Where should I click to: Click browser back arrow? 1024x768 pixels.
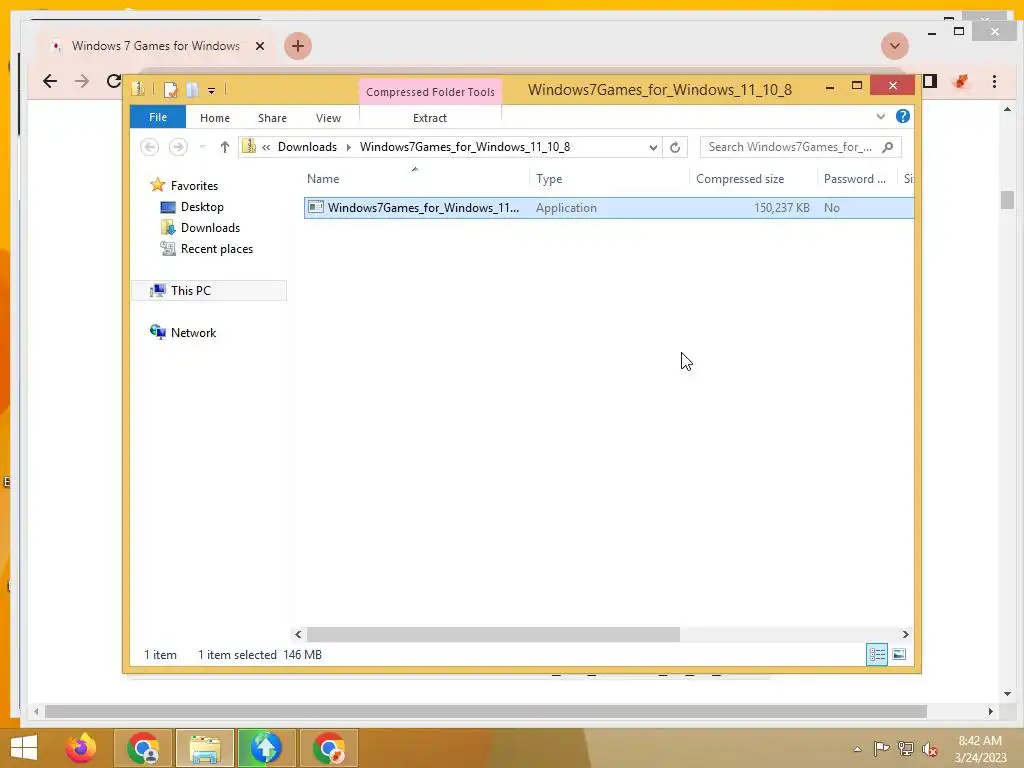[50, 81]
